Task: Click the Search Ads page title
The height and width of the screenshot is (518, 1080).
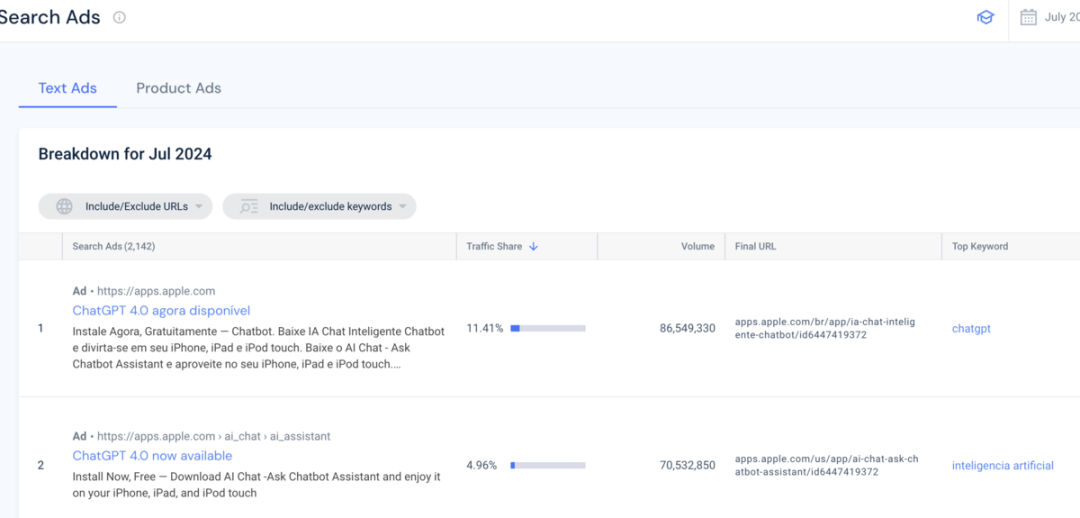Action: (50, 17)
